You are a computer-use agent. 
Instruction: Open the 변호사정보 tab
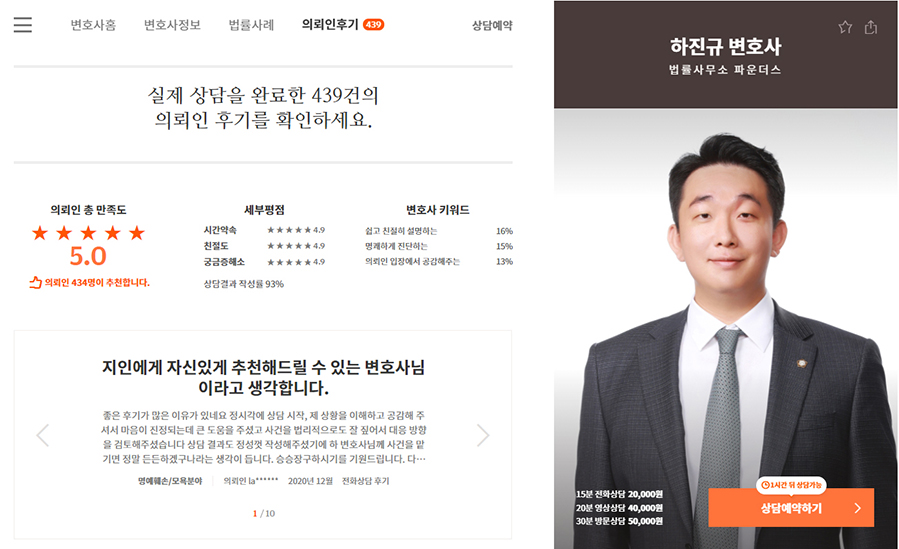point(172,25)
